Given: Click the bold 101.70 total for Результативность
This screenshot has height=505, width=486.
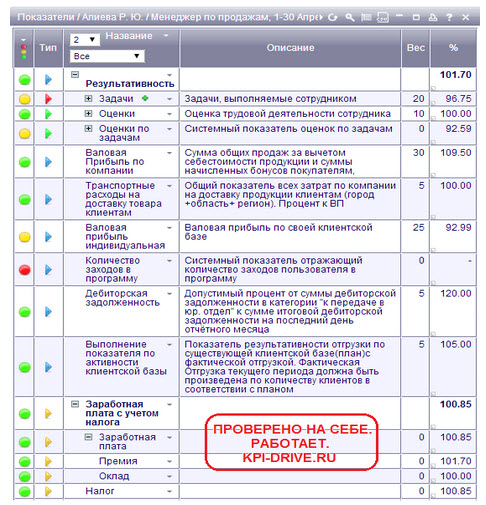Looking at the screenshot, I should [456, 75].
